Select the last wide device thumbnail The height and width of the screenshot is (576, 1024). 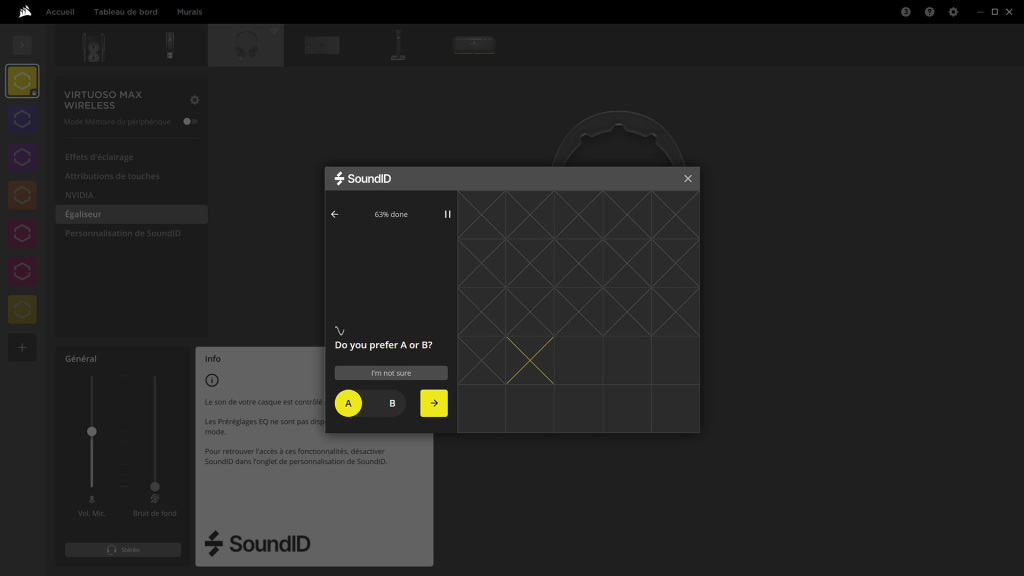(x=474, y=45)
